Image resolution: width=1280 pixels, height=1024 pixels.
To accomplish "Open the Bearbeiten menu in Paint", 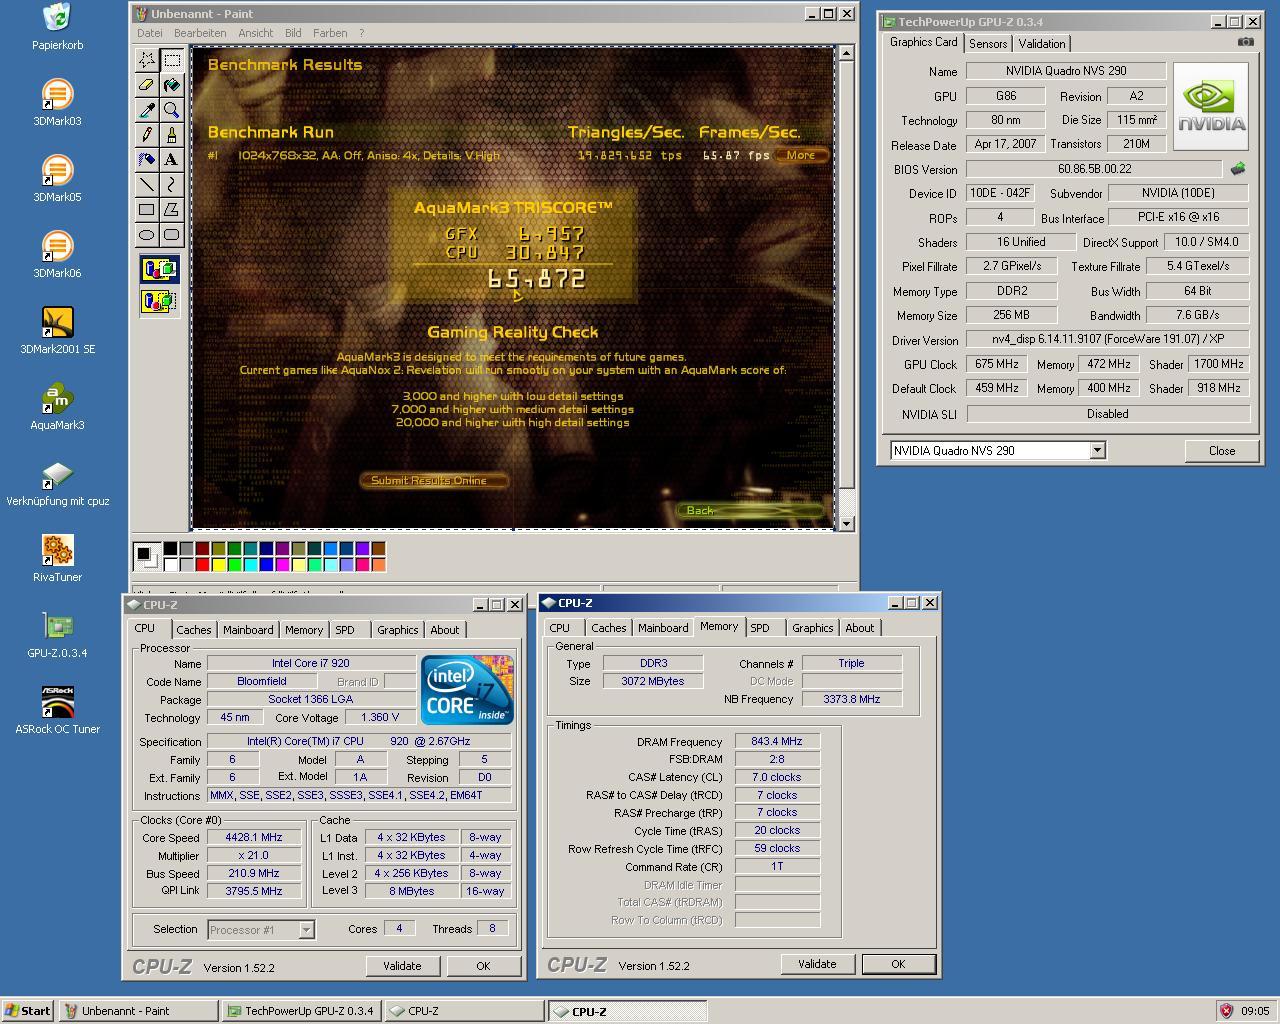I will pyautogui.click(x=199, y=33).
